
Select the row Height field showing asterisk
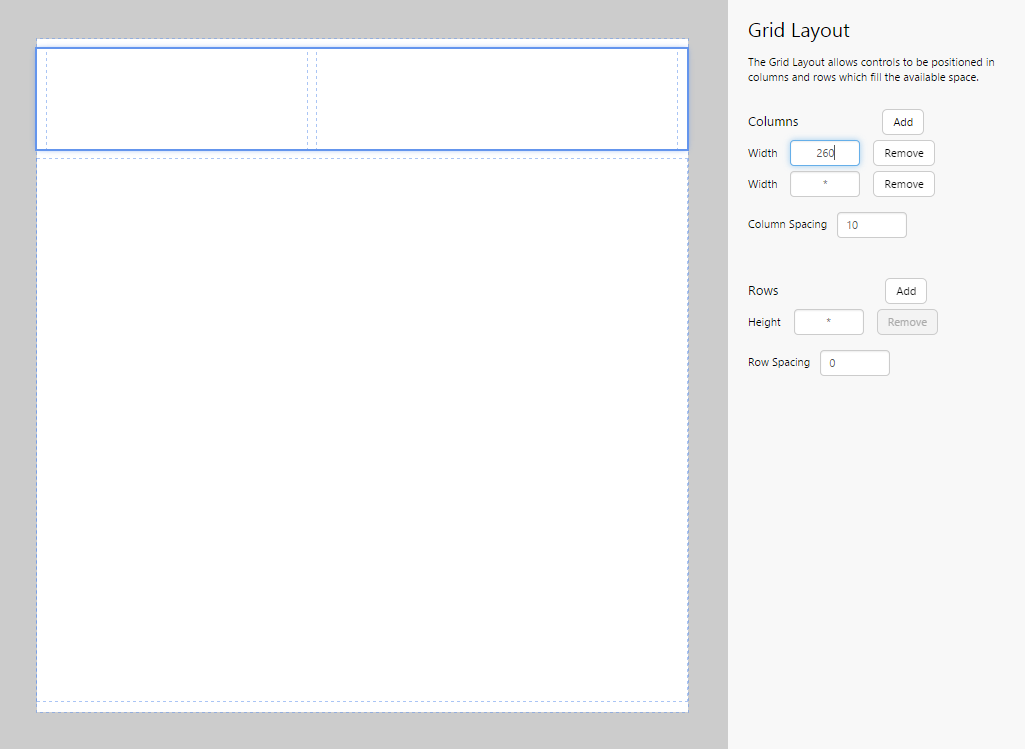click(x=828, y=321)
